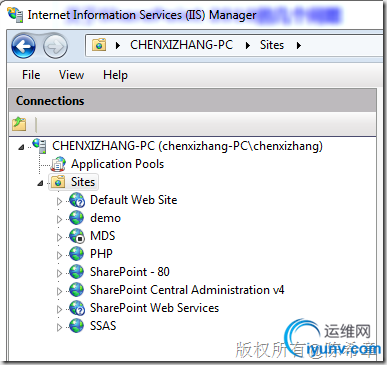Open the address bar arrow after Sites
Viewport: 387px width, 365px height.
pyautogui.click(x=299, y=45)
